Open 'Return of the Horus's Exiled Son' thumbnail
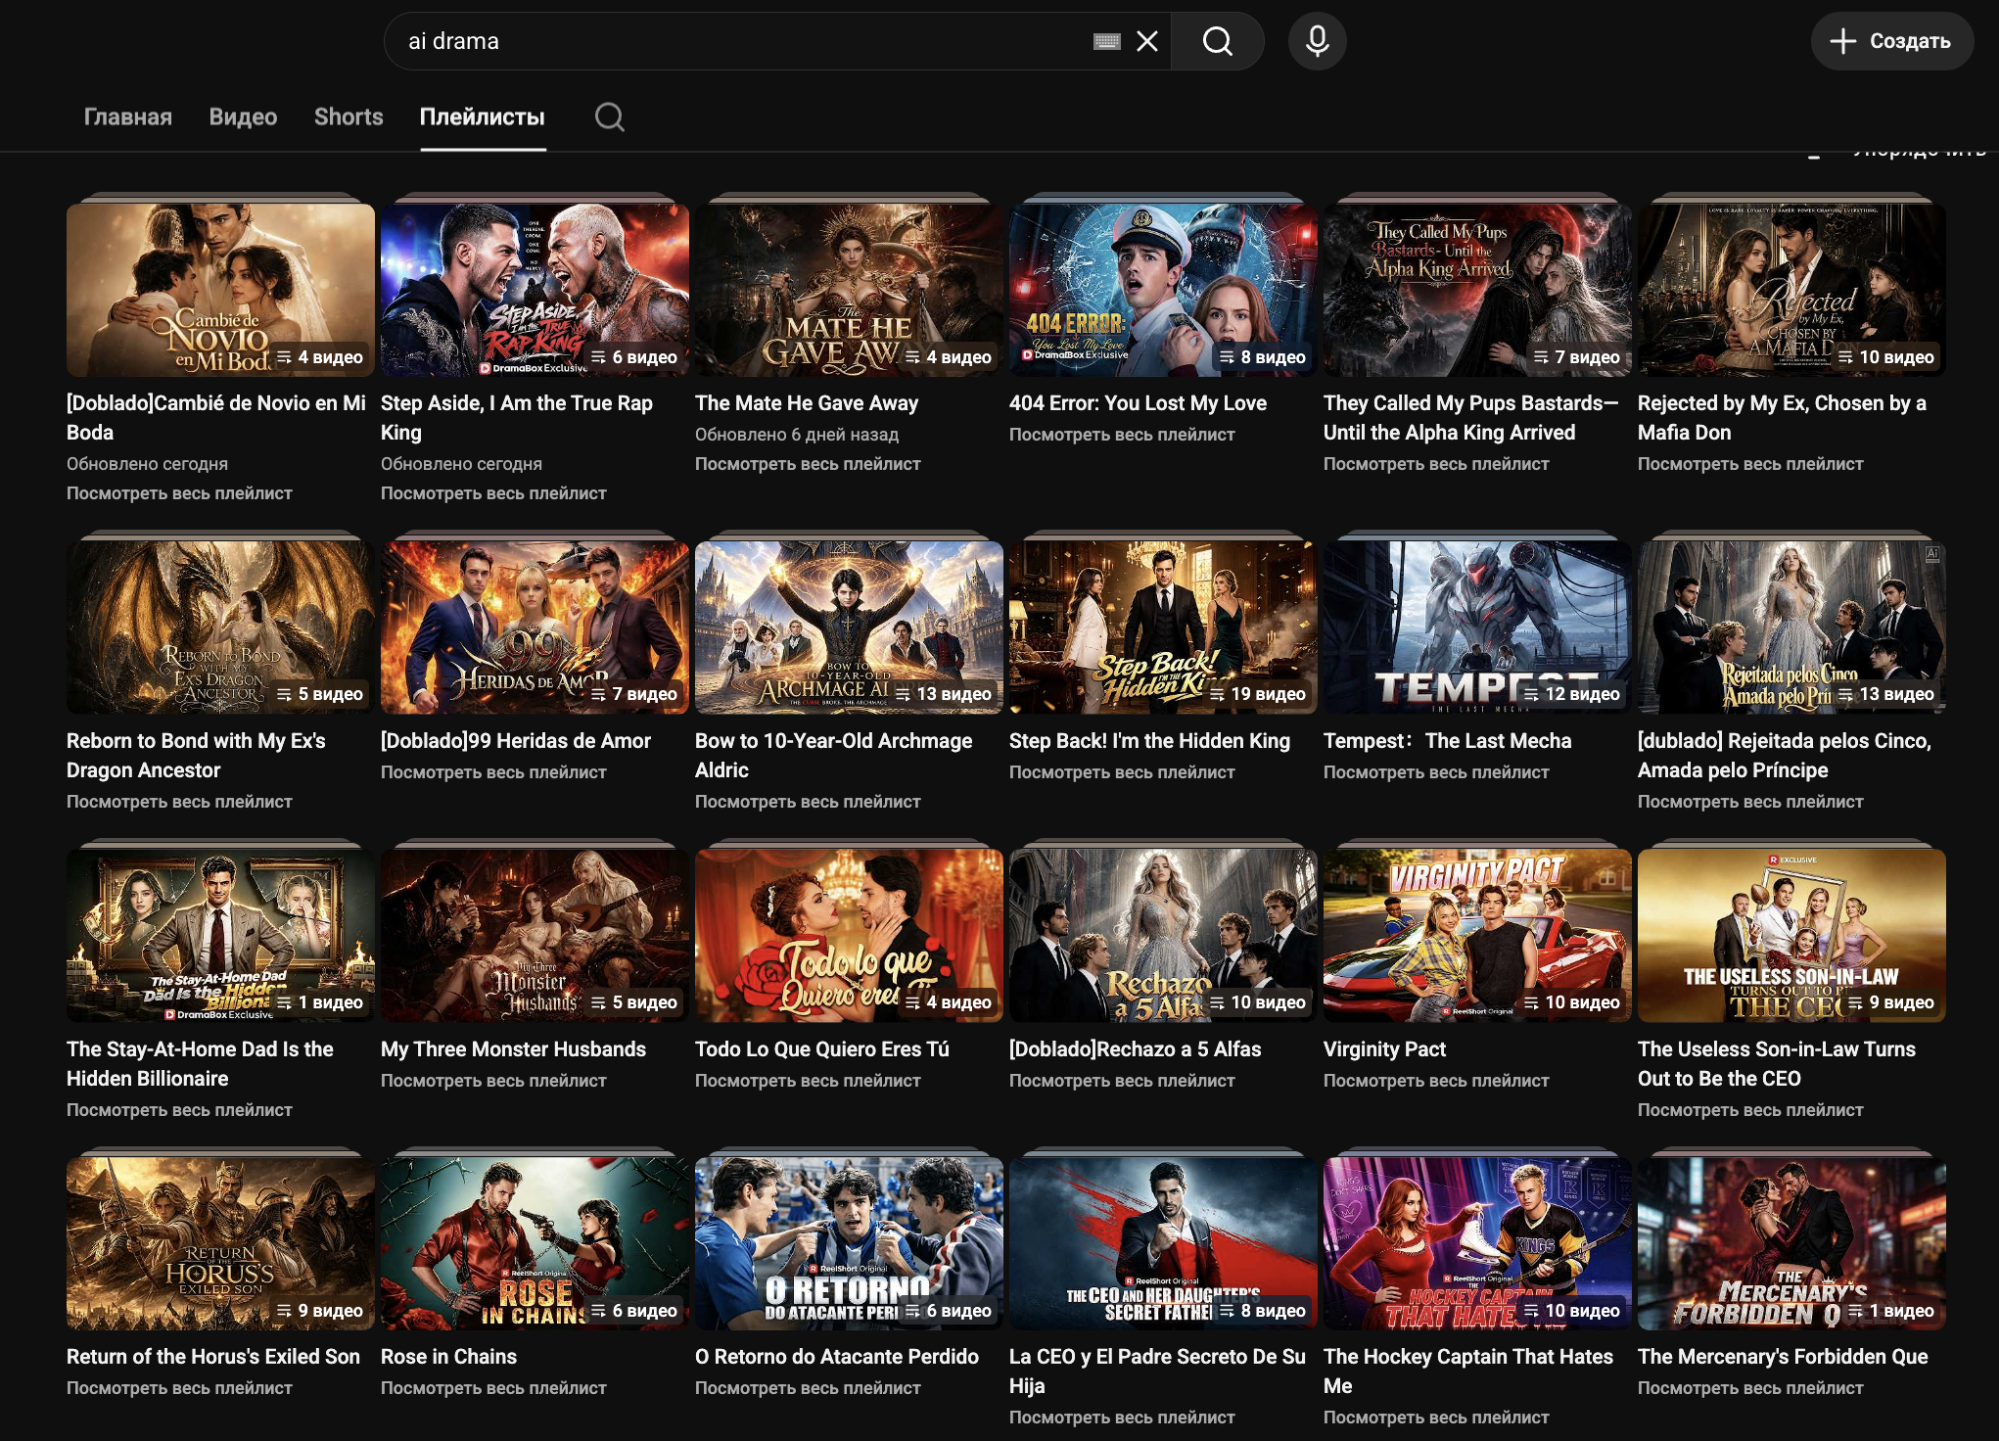Image resolution: width=1999 pixels, height=1442 pixels. pyautogui.click(x=221, y=1243)
